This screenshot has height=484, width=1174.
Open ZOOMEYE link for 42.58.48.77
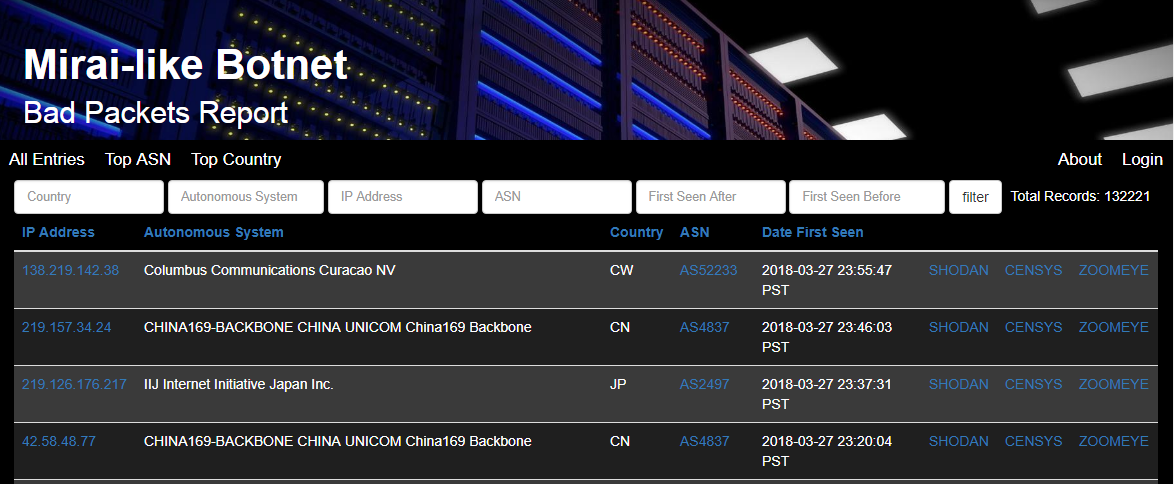coord(1113,441)
